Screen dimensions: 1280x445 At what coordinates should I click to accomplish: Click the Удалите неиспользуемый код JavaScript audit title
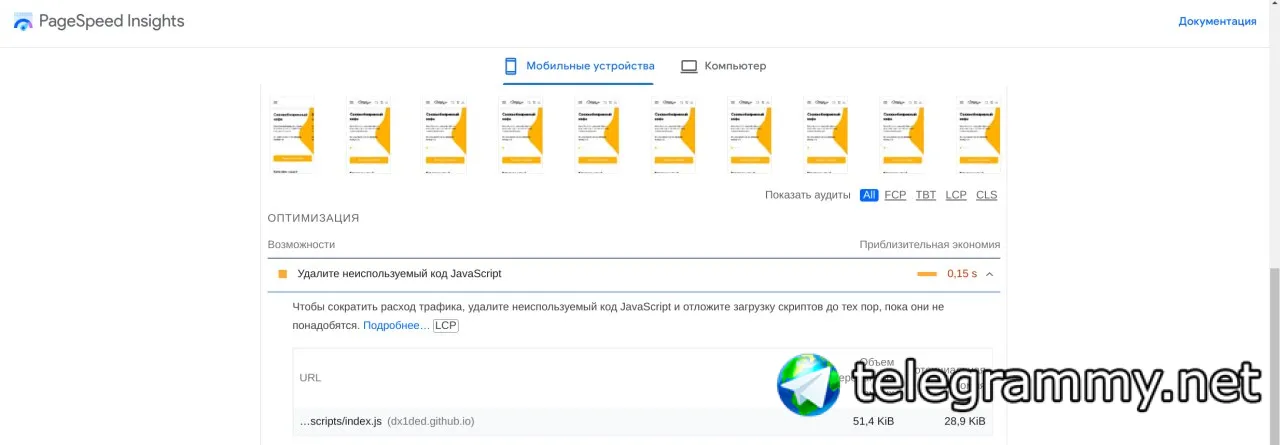pyautogui.click(x=399, y=274)
